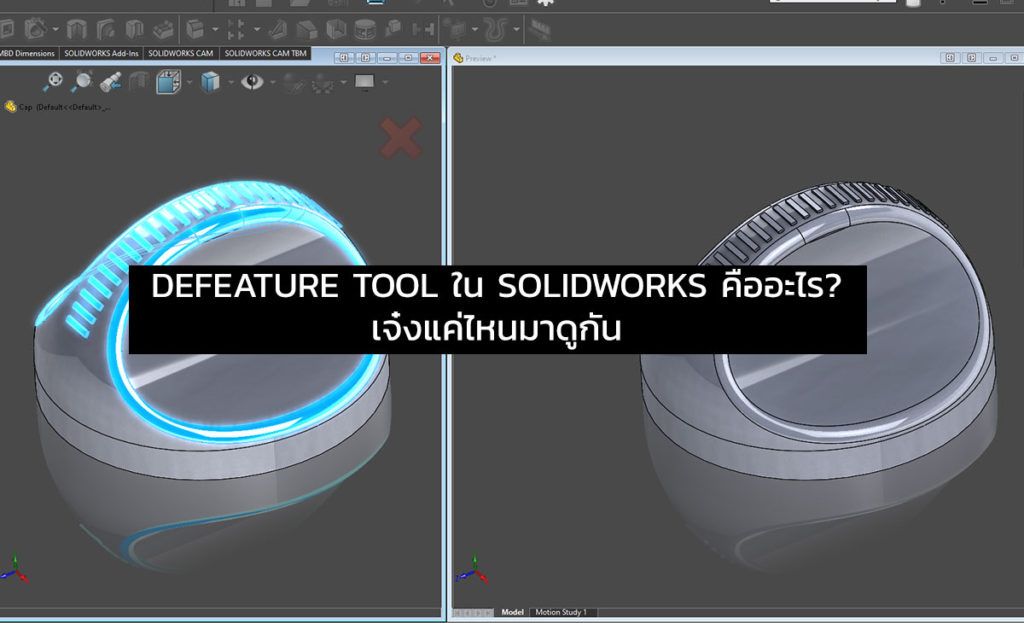Viewport: 1024px width, 623px height.
Task: Select the Boundary Cut feature icon
Action: [x=163, y=29]
